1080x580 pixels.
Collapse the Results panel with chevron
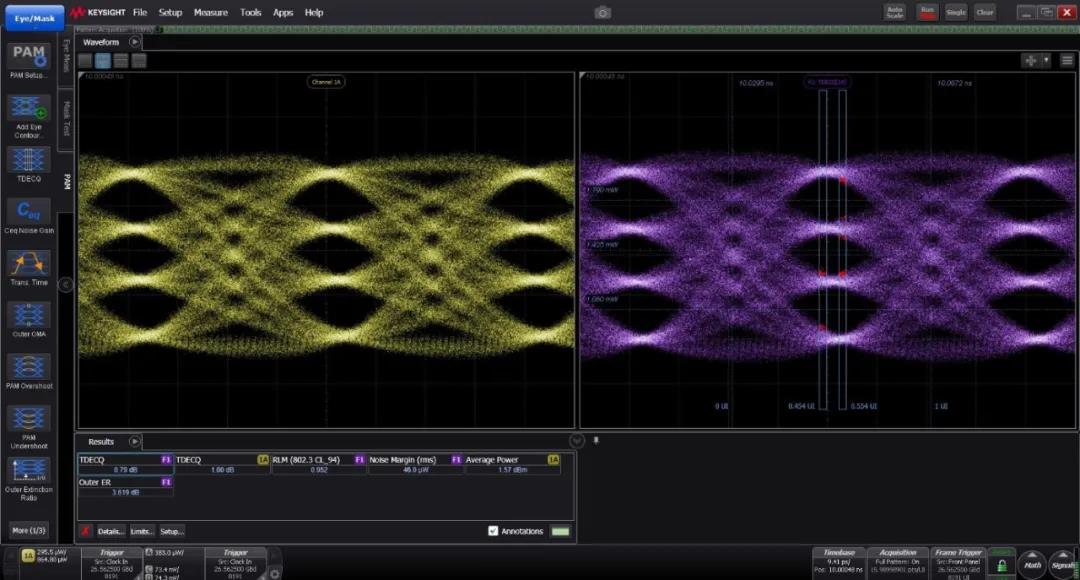pos(576,441)
